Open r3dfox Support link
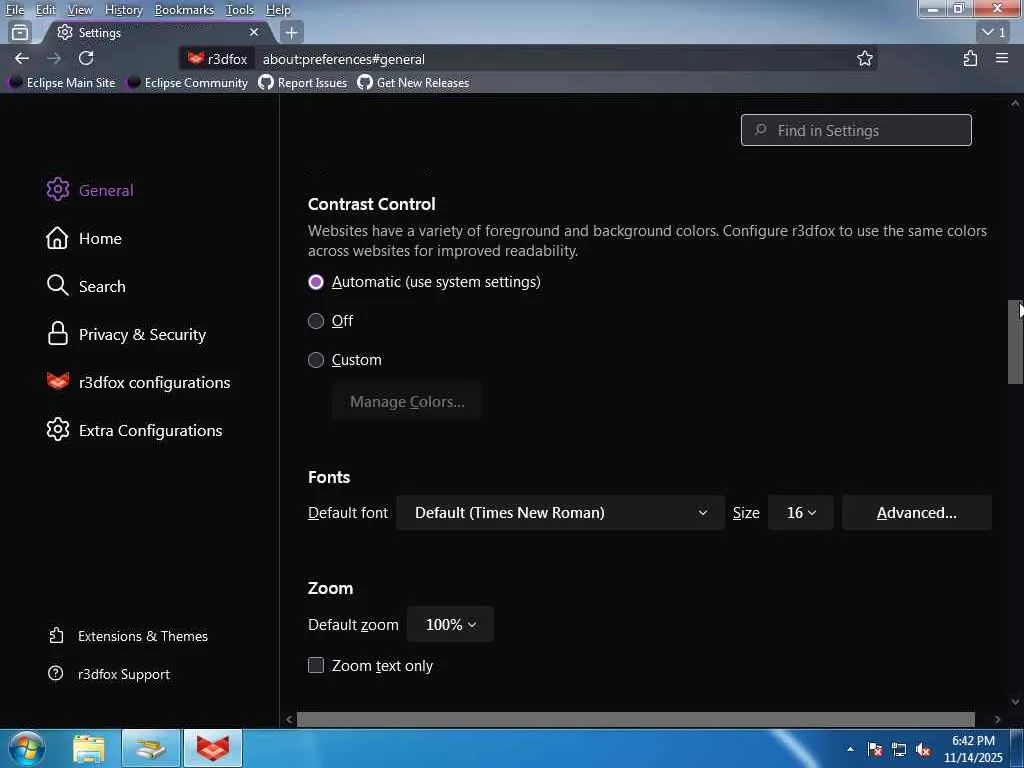Screen dimensions: 1024x768 pos(109,674)
